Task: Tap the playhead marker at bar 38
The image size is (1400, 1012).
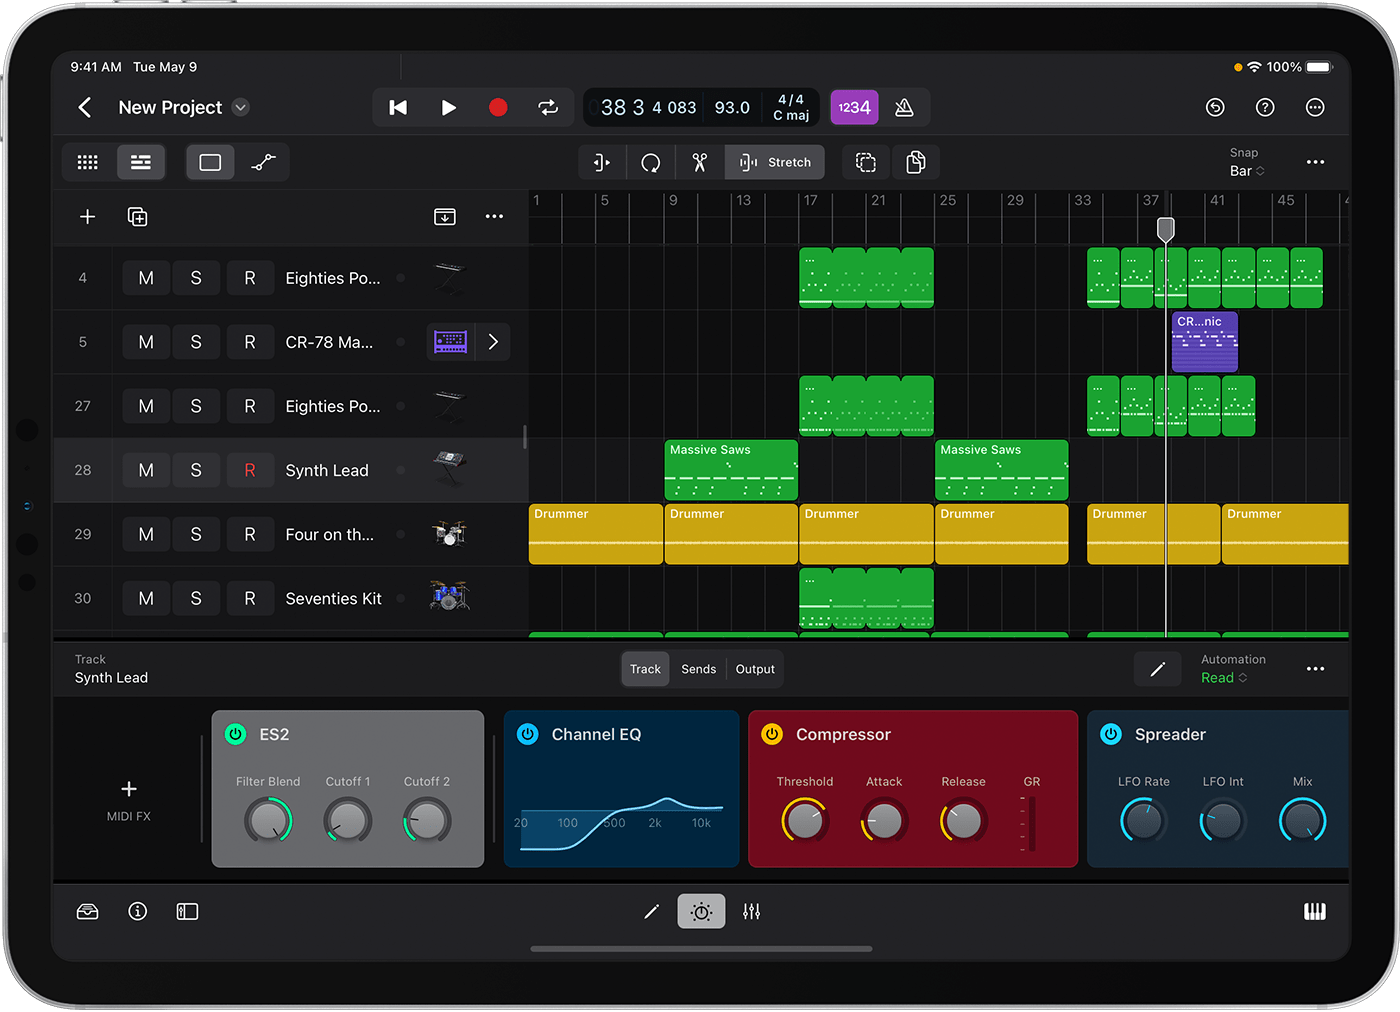Action: point(1165,228)
